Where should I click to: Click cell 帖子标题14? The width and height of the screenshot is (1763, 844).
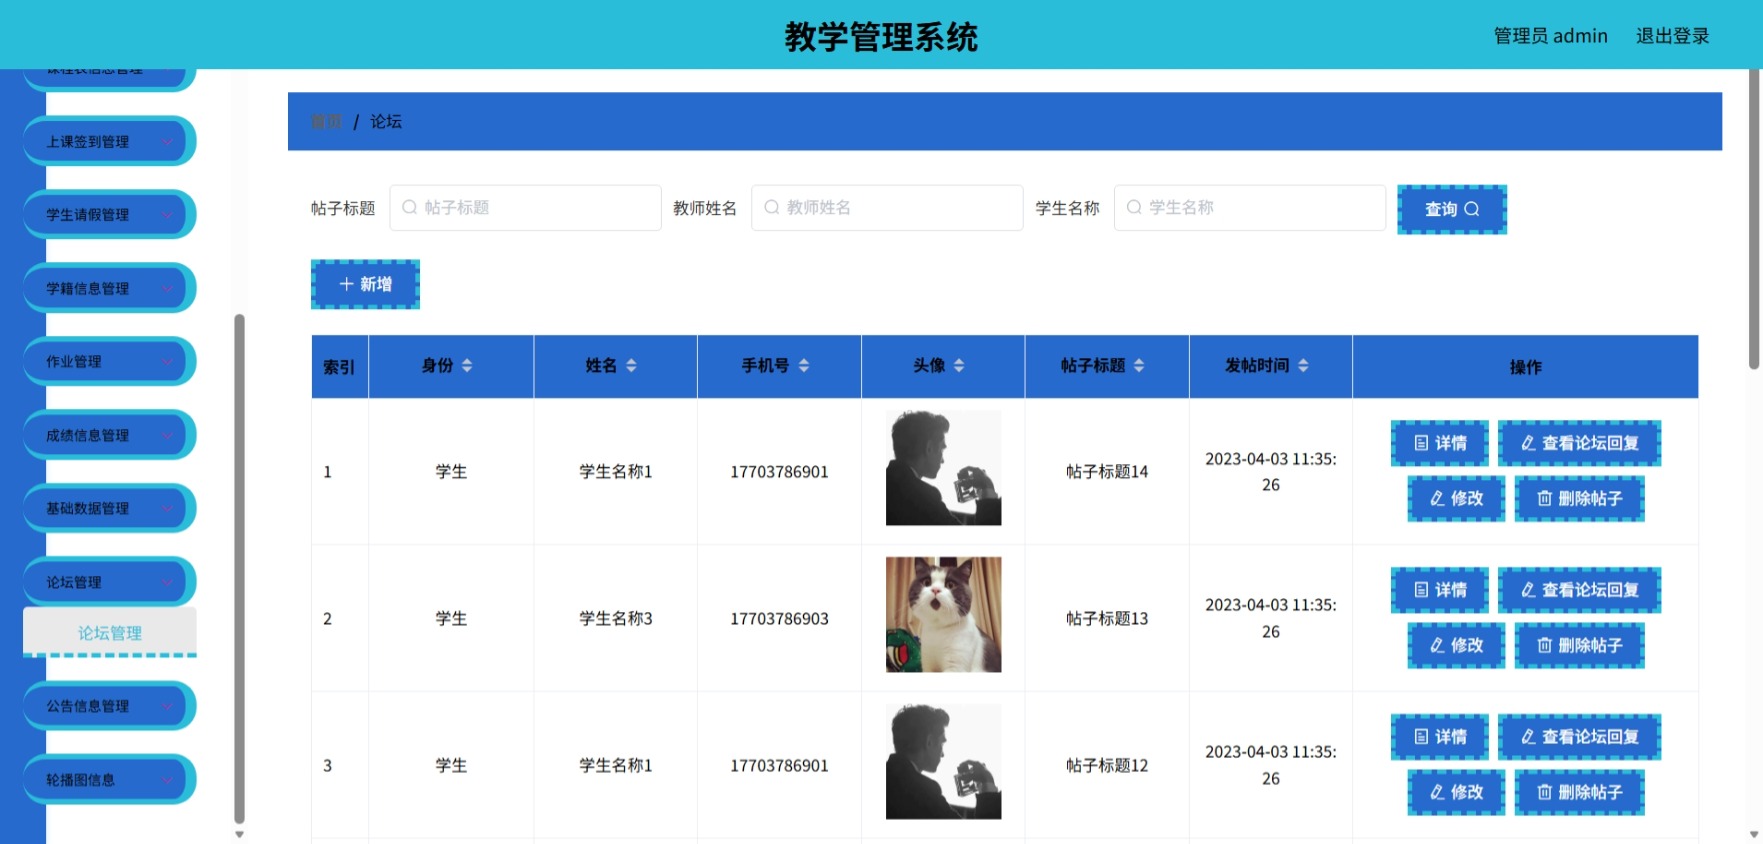1107,472
